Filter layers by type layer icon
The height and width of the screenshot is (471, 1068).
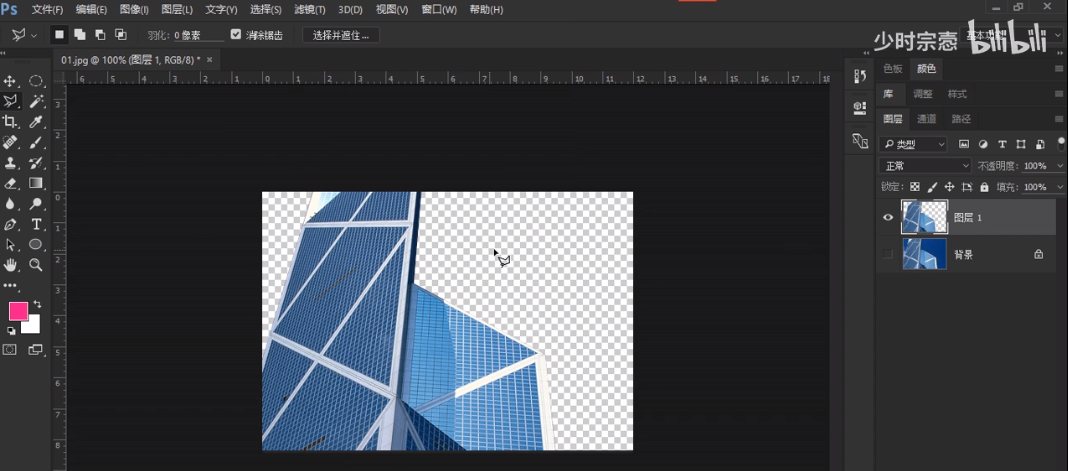[1002, 144]
